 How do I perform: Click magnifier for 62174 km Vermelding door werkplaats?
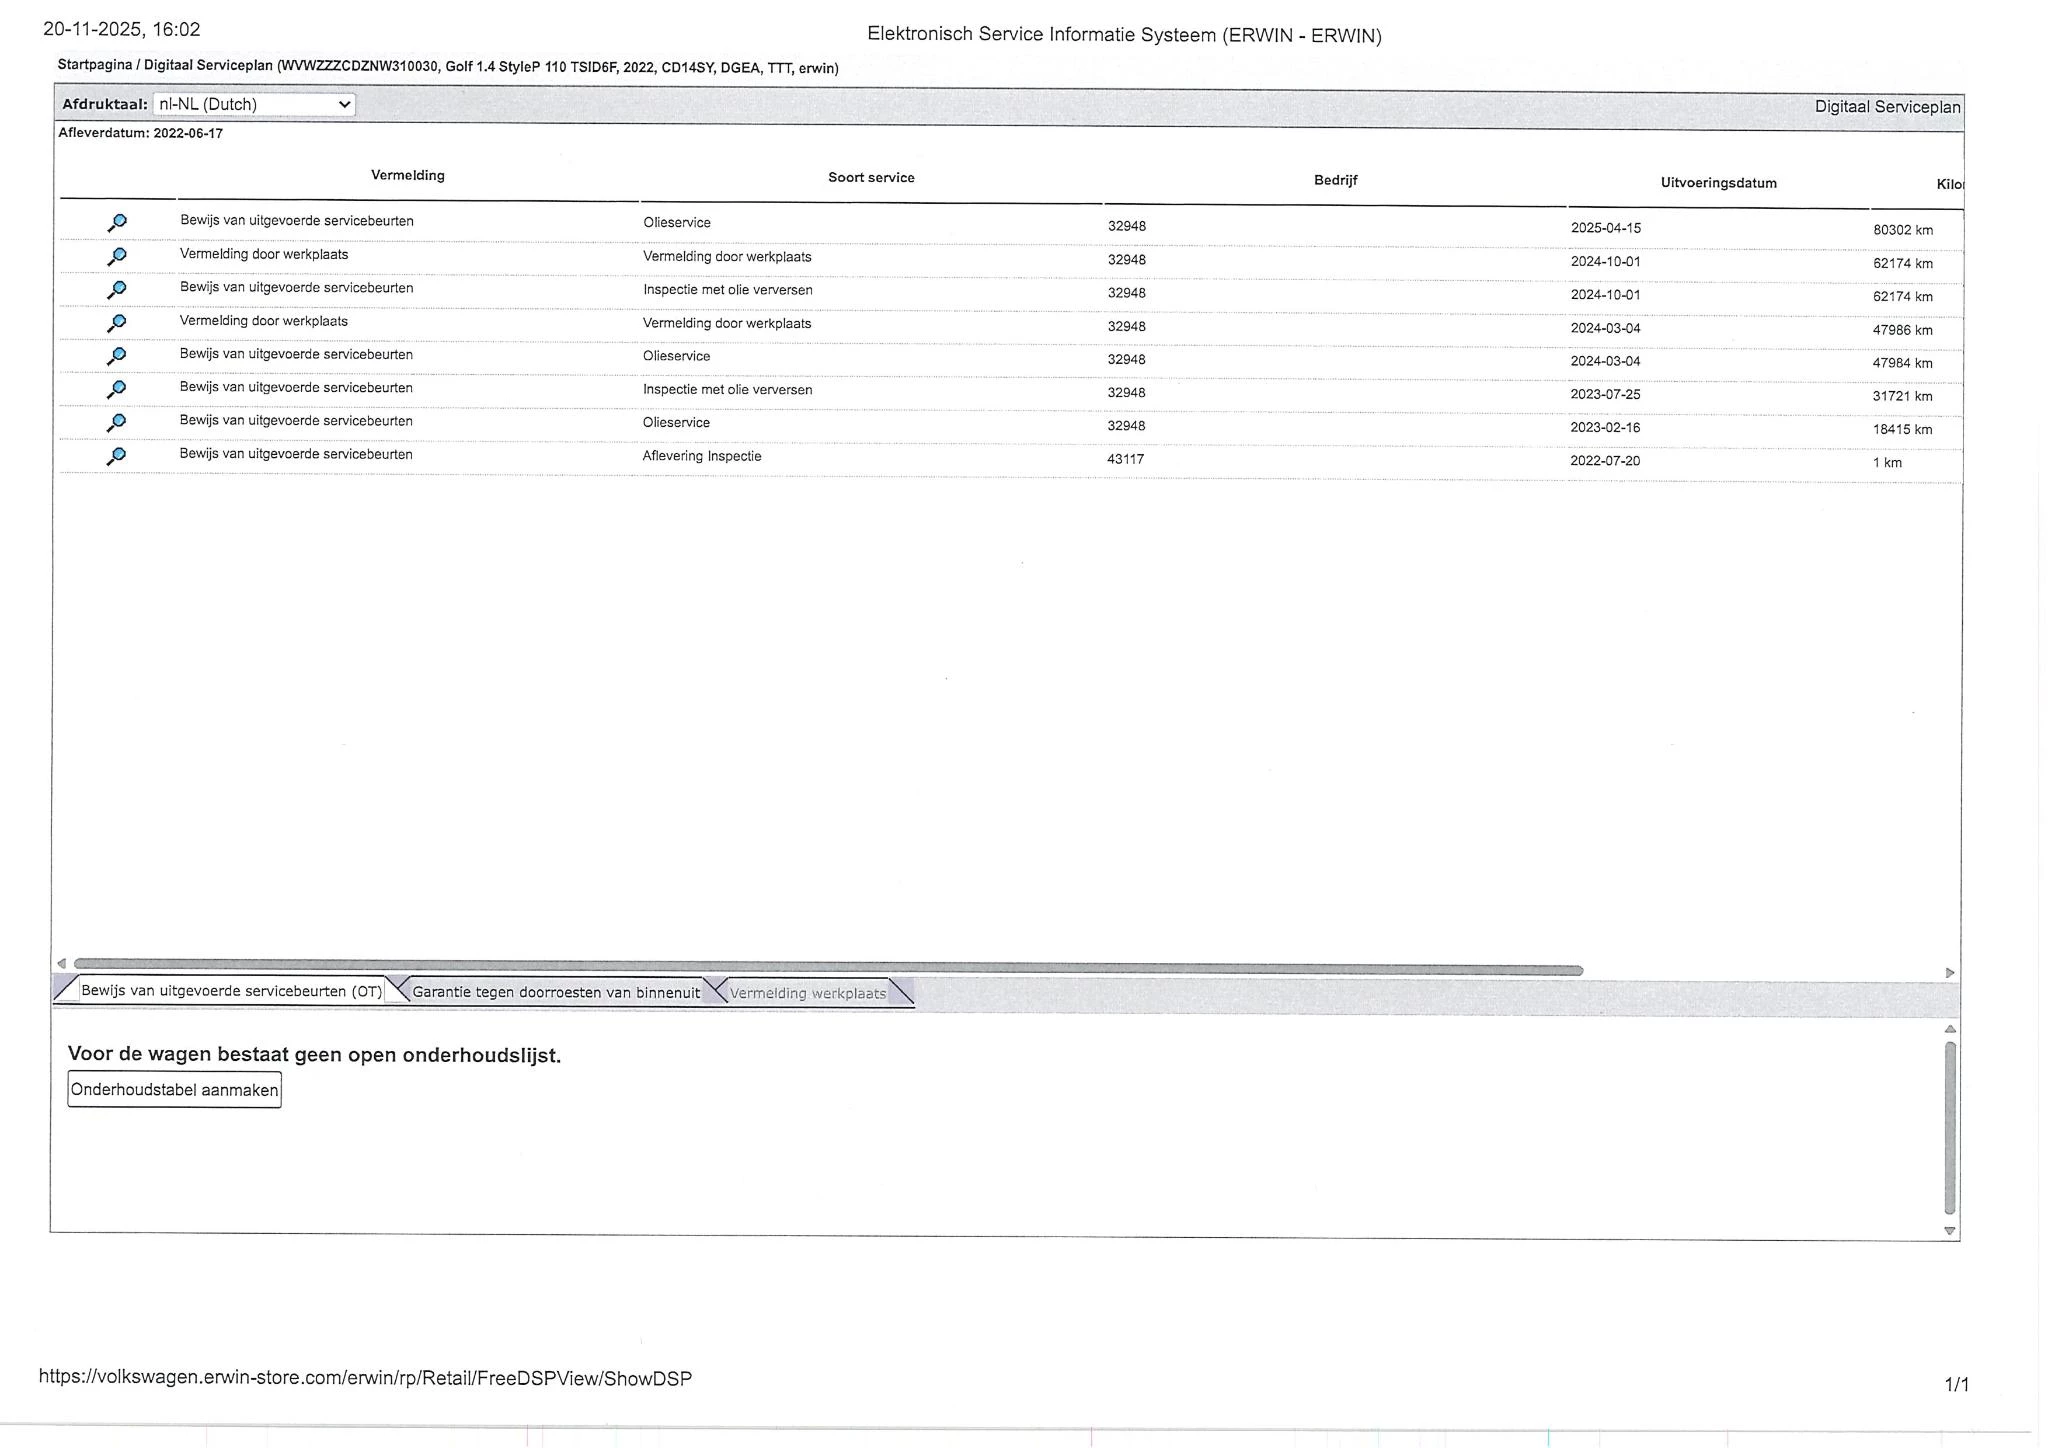point(117,257)
